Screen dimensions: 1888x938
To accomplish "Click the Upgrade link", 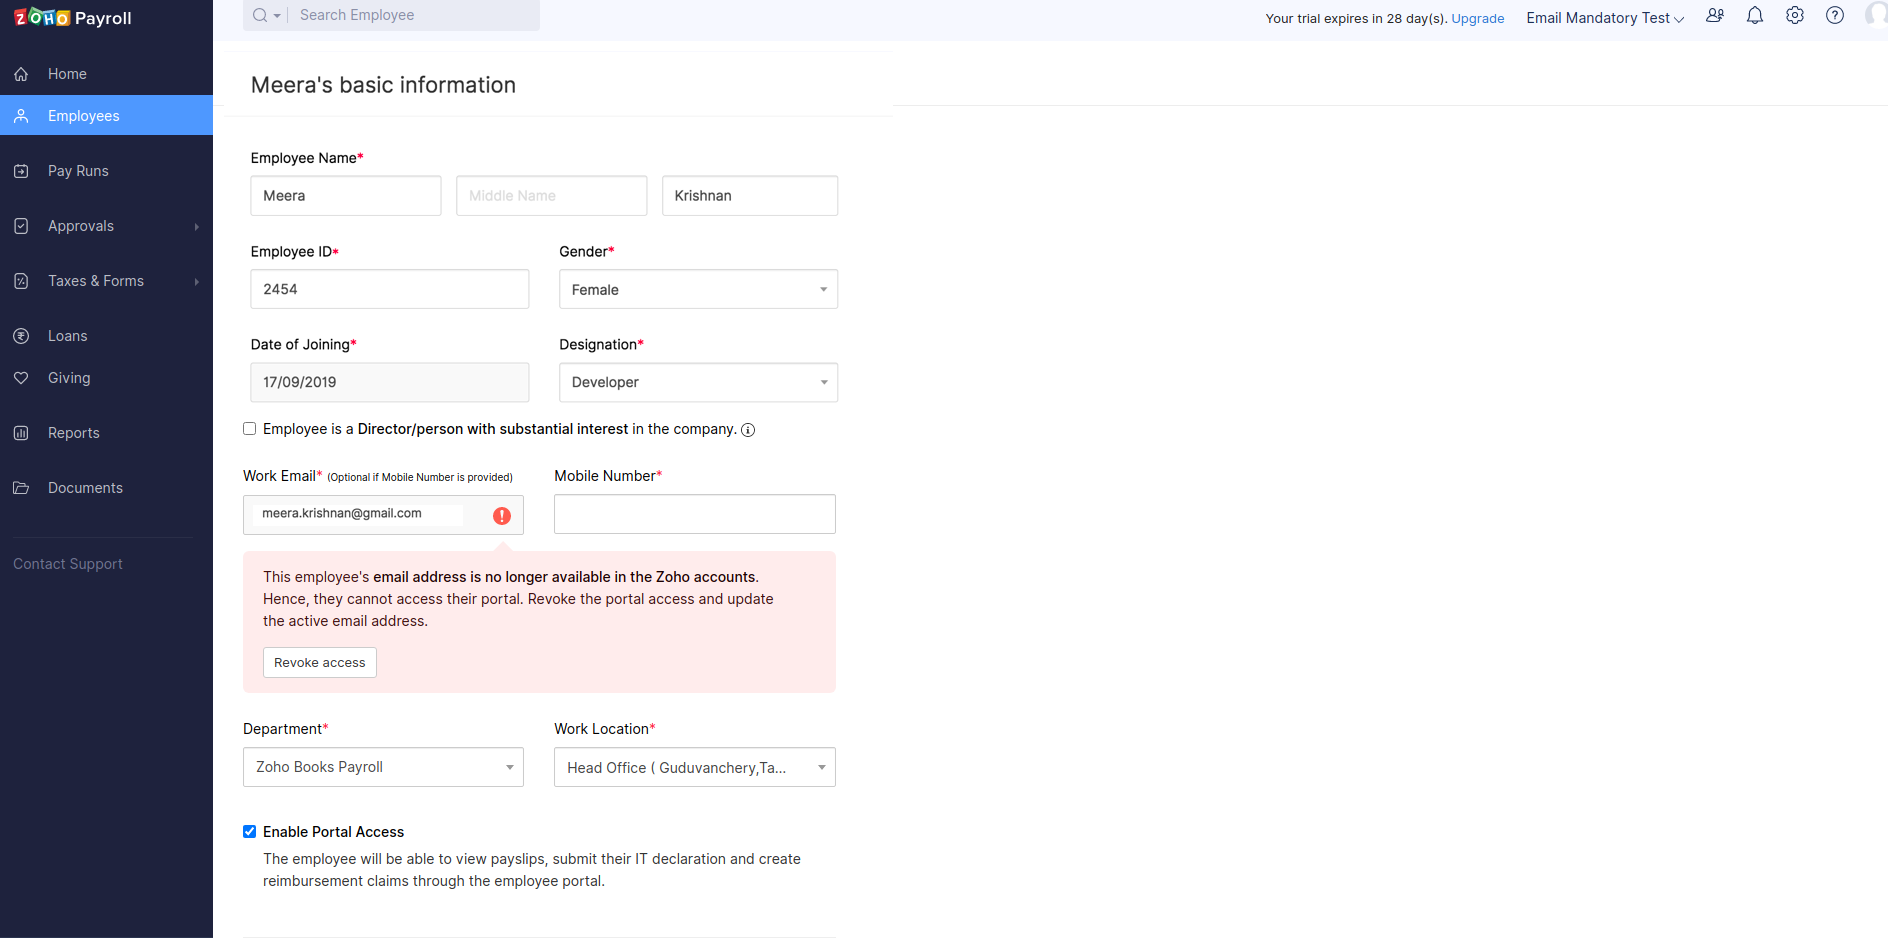I will coord(1477,19).
